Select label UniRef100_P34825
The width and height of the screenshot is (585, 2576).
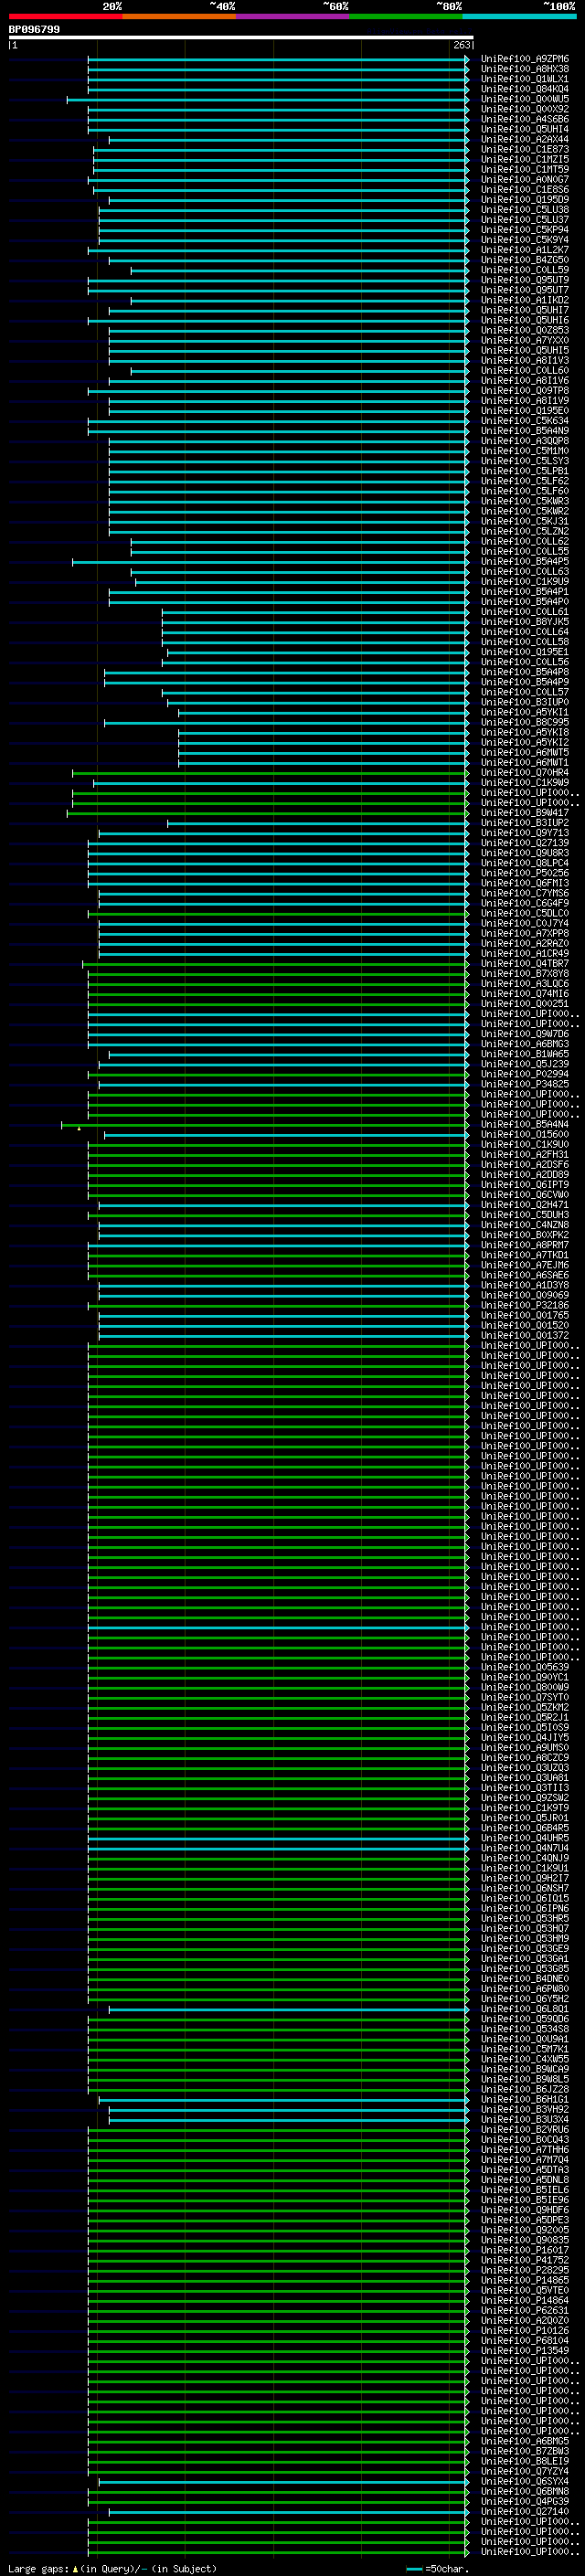tap(524, 1084)
